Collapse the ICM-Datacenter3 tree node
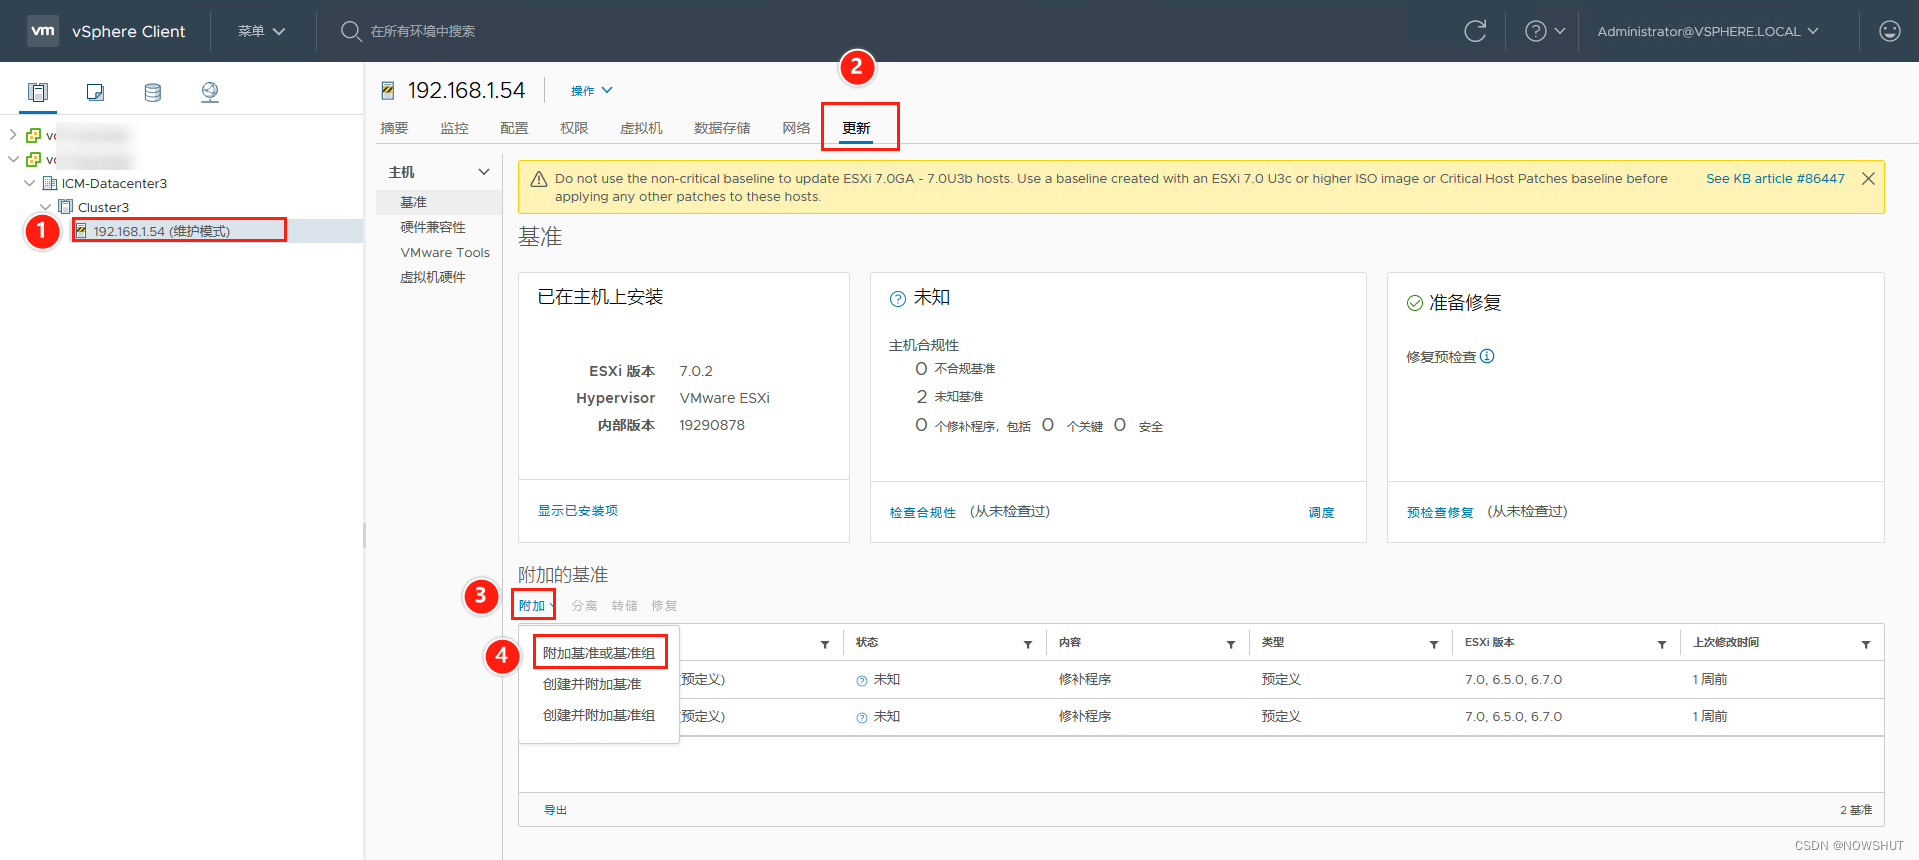This screenshot has width=1919, height=860. tap(29, 183)
